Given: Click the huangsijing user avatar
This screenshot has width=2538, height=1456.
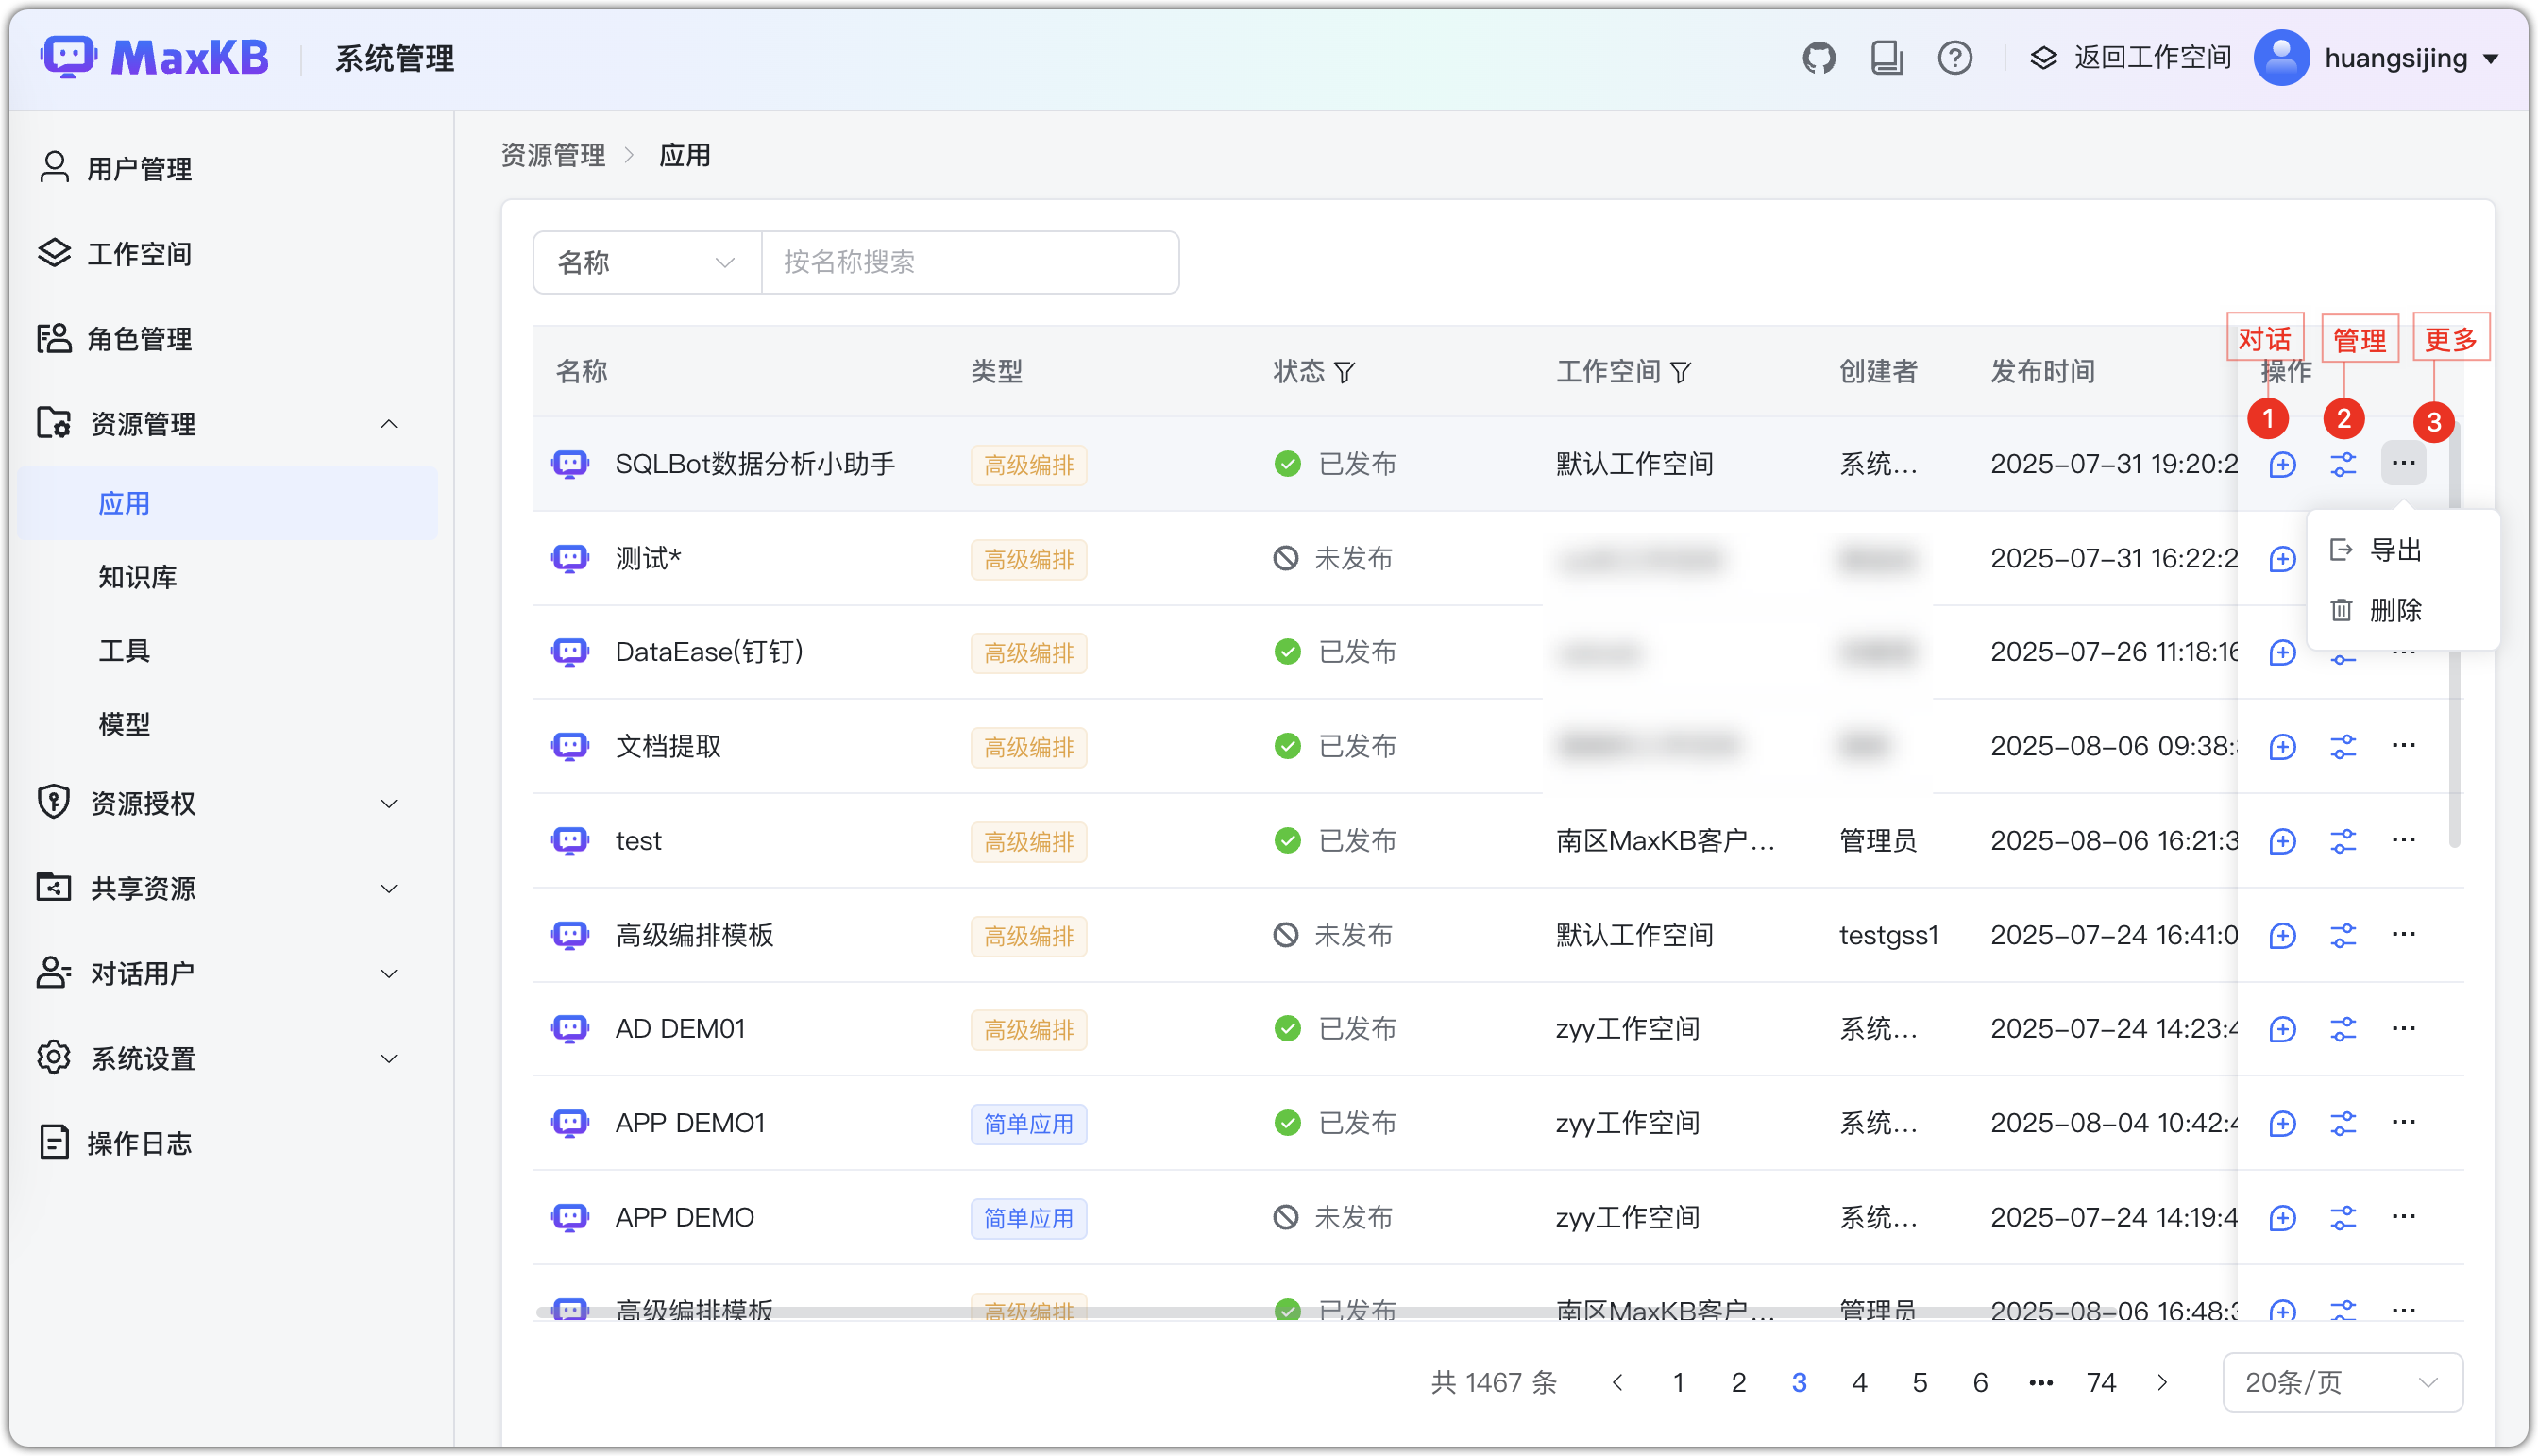Looking at the screenshot, I should click(2281, 58).
